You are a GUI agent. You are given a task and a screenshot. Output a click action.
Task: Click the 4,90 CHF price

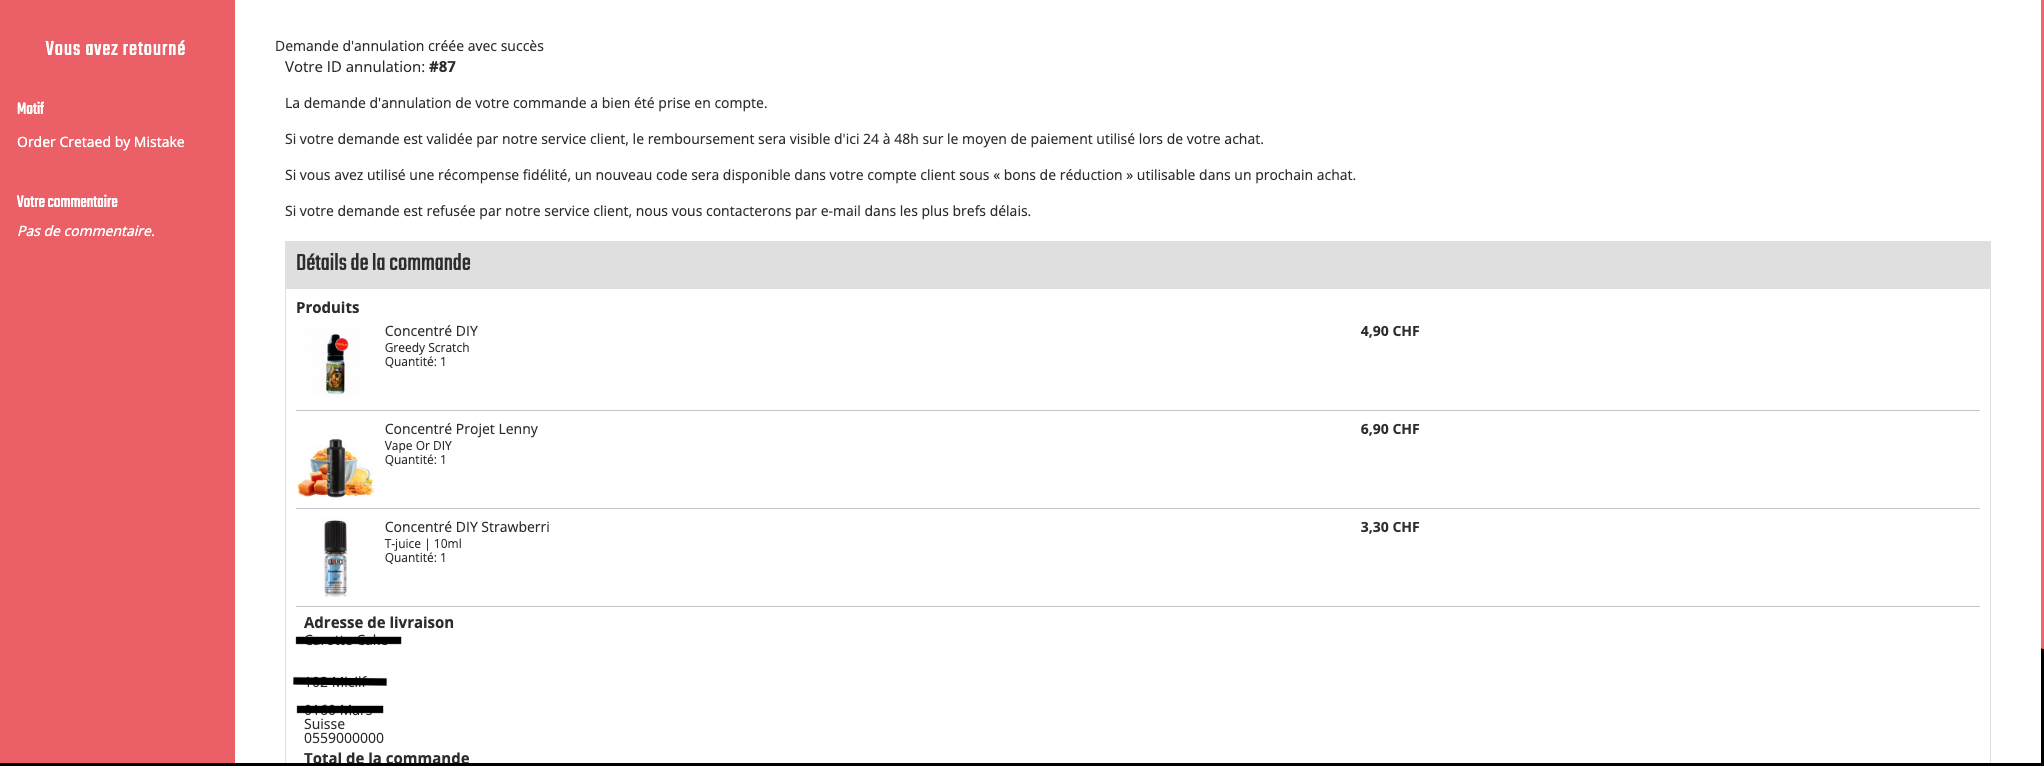pos(1389,331)
